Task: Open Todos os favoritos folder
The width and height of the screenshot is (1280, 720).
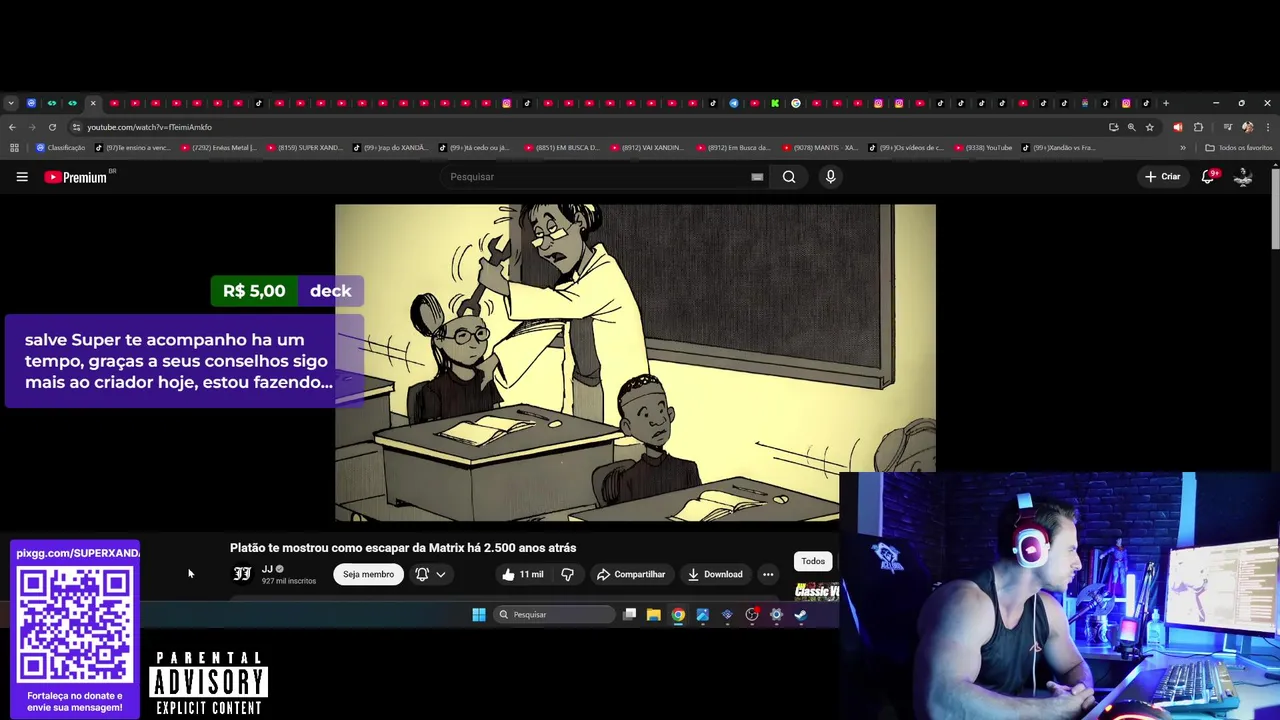Action: pyautogui.click(x=1239, y=148)
